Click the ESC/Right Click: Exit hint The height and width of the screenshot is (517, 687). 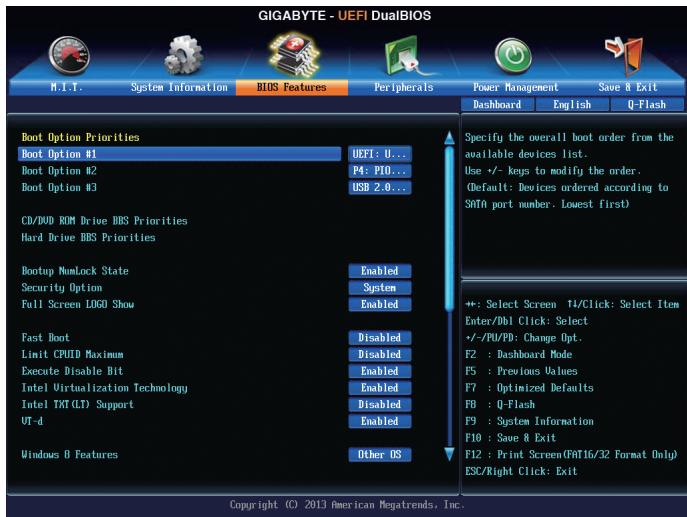[521, 471]
